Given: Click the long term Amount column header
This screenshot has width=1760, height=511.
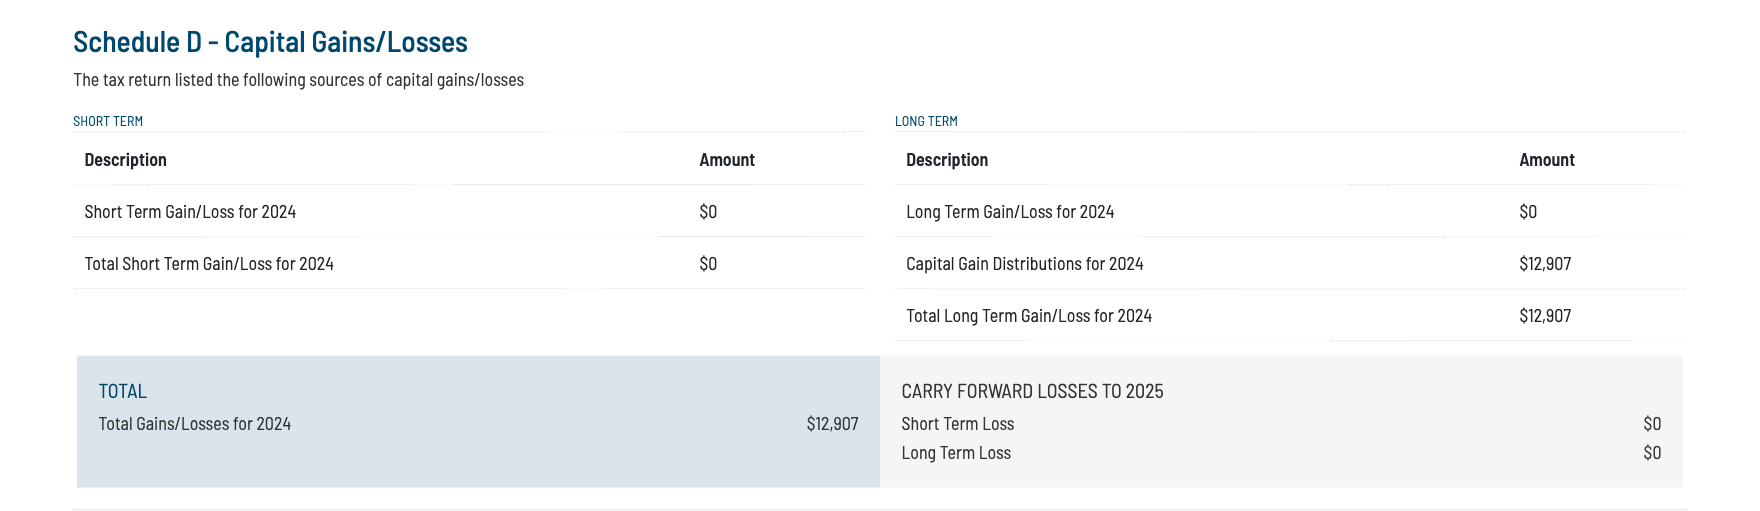Looking at the screenshot, I should point(1547,160).
